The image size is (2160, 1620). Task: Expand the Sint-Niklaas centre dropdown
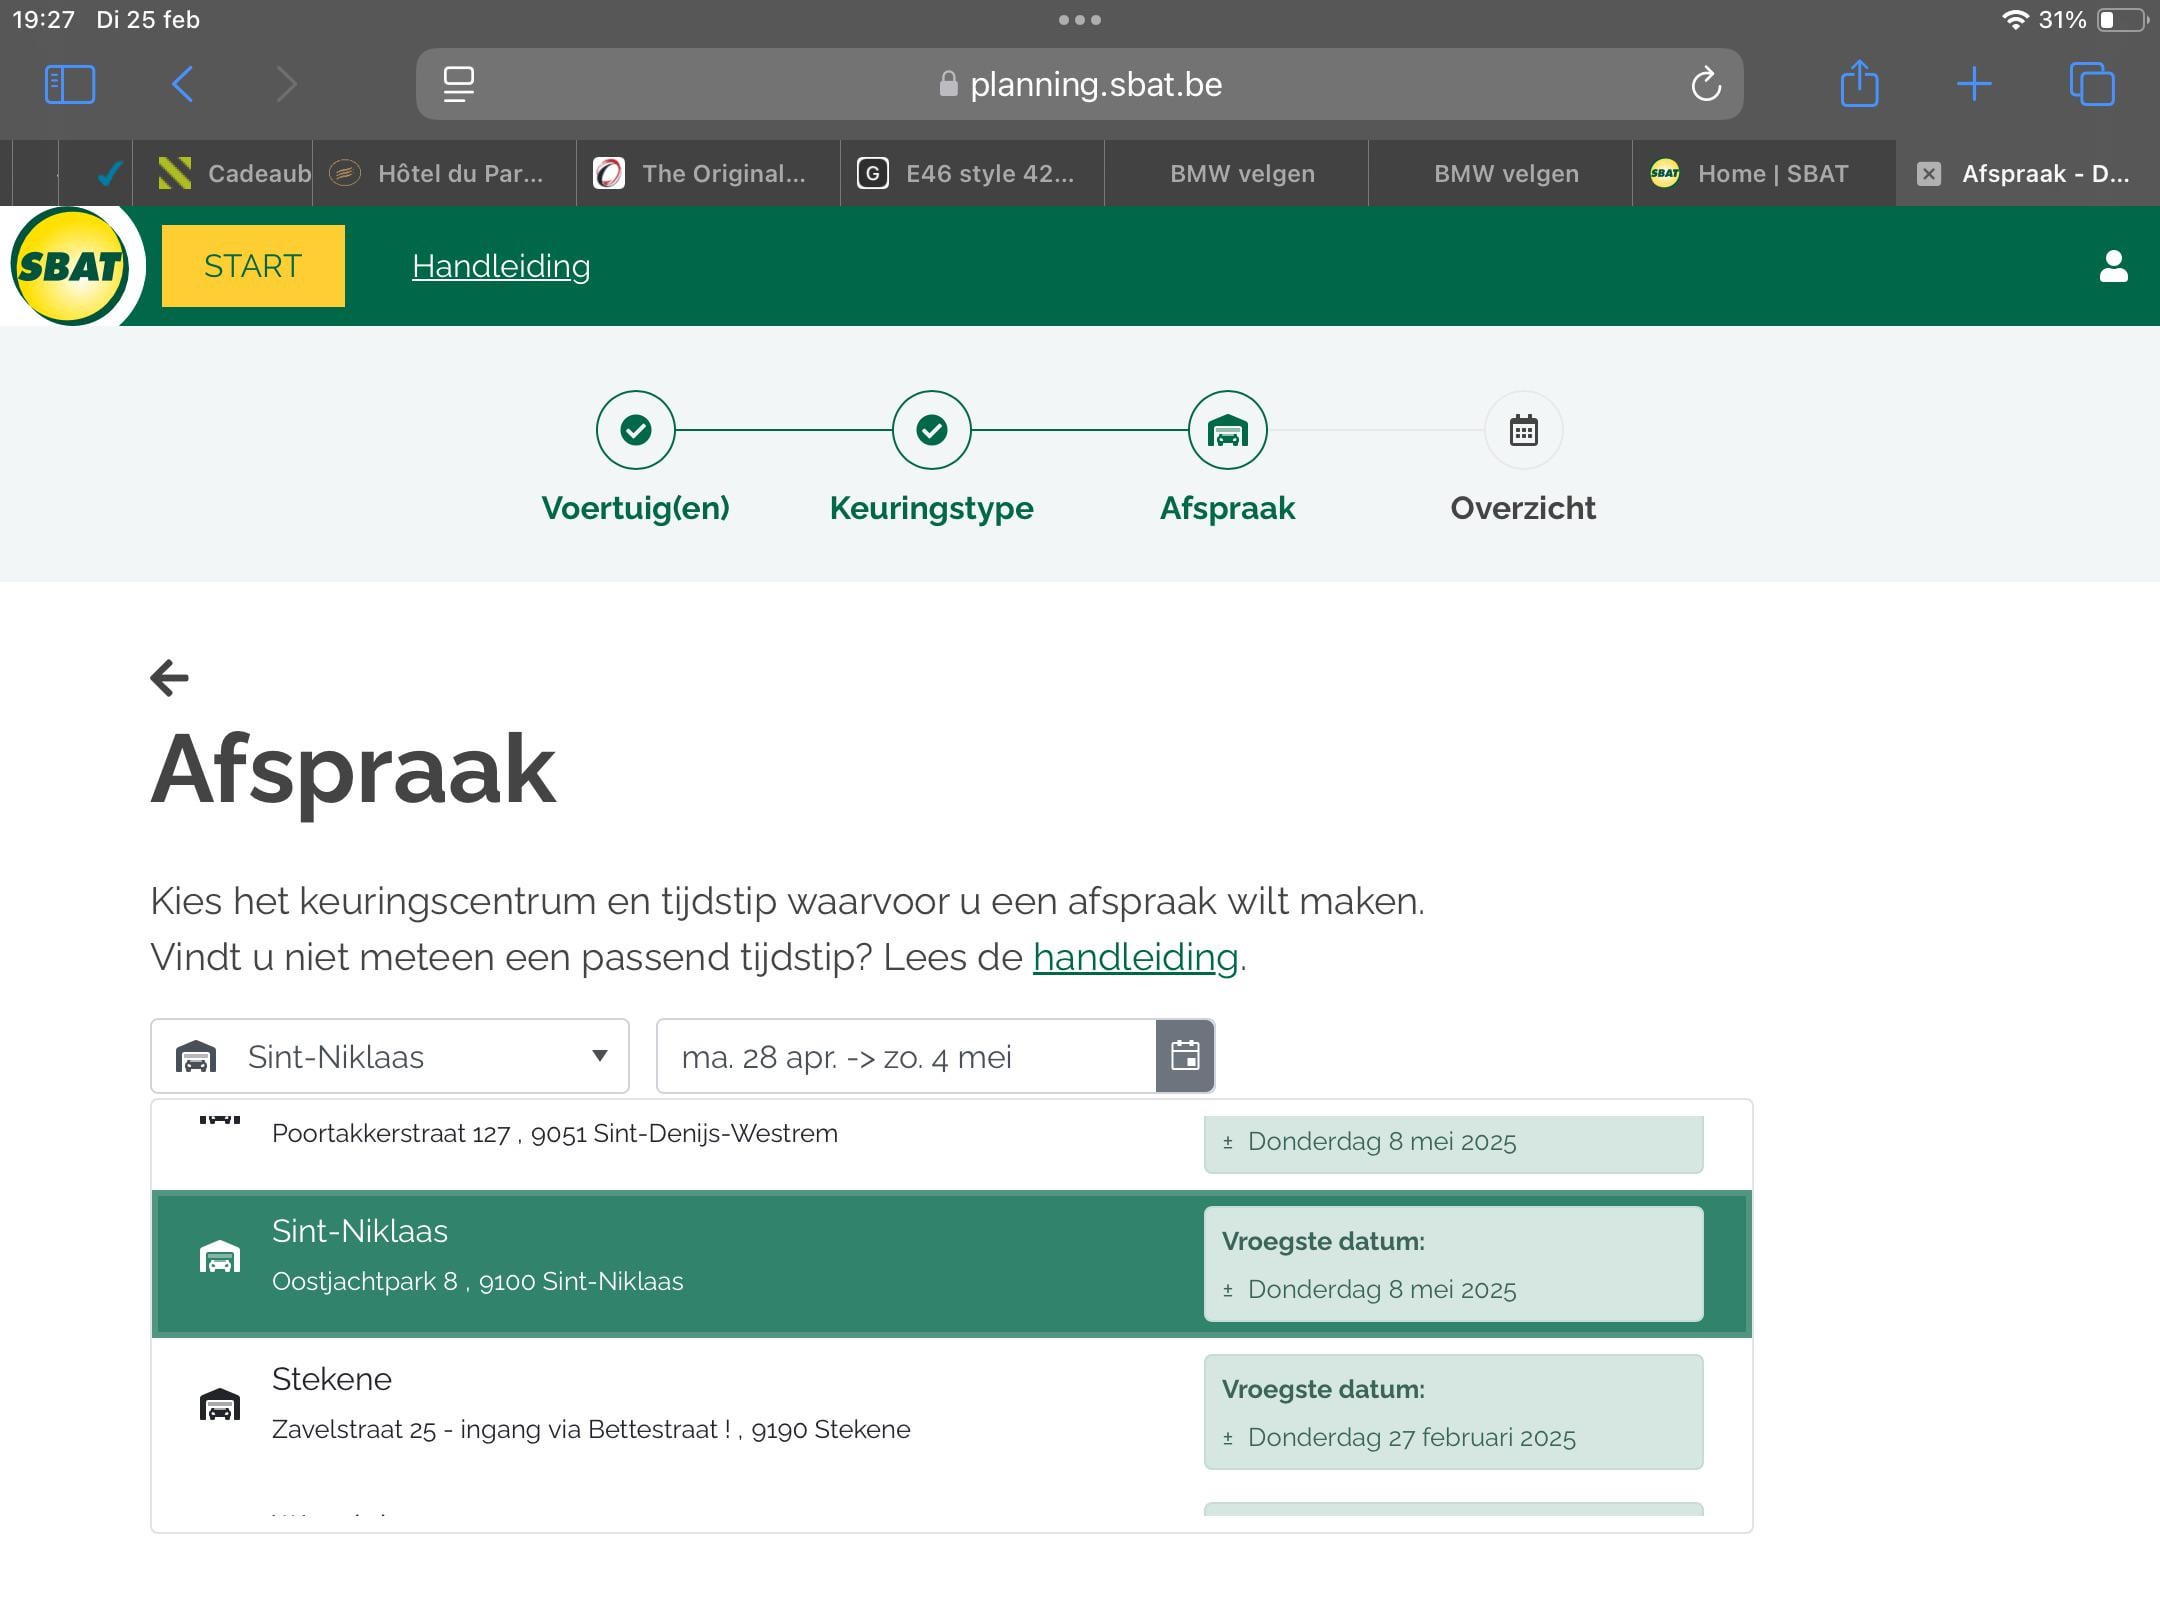pos(390,1056)
